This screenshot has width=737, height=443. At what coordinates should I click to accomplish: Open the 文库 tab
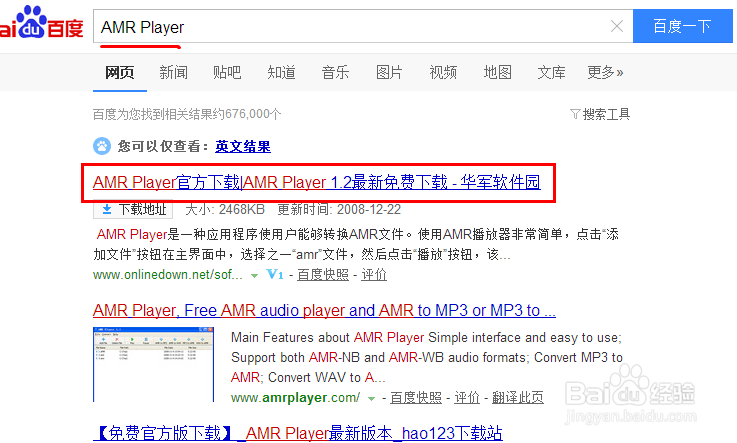pyautogui.click(x=551, y=72)
